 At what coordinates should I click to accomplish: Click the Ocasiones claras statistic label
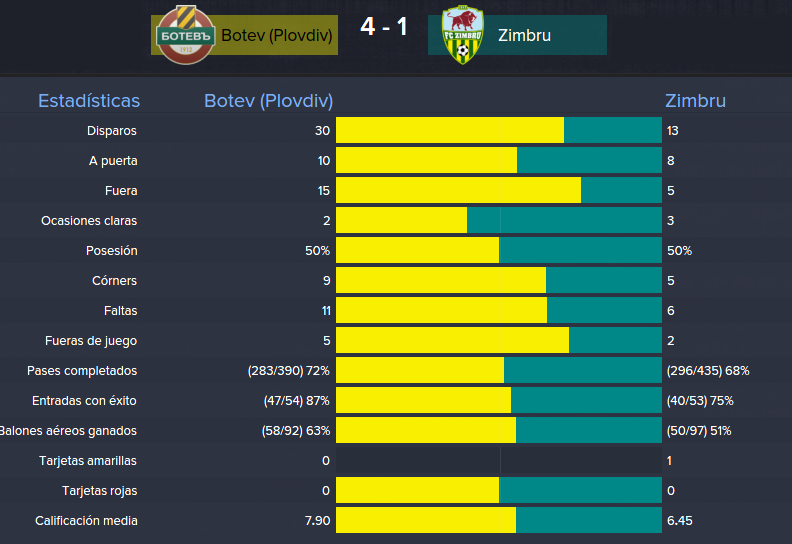(x=89, y=221)
